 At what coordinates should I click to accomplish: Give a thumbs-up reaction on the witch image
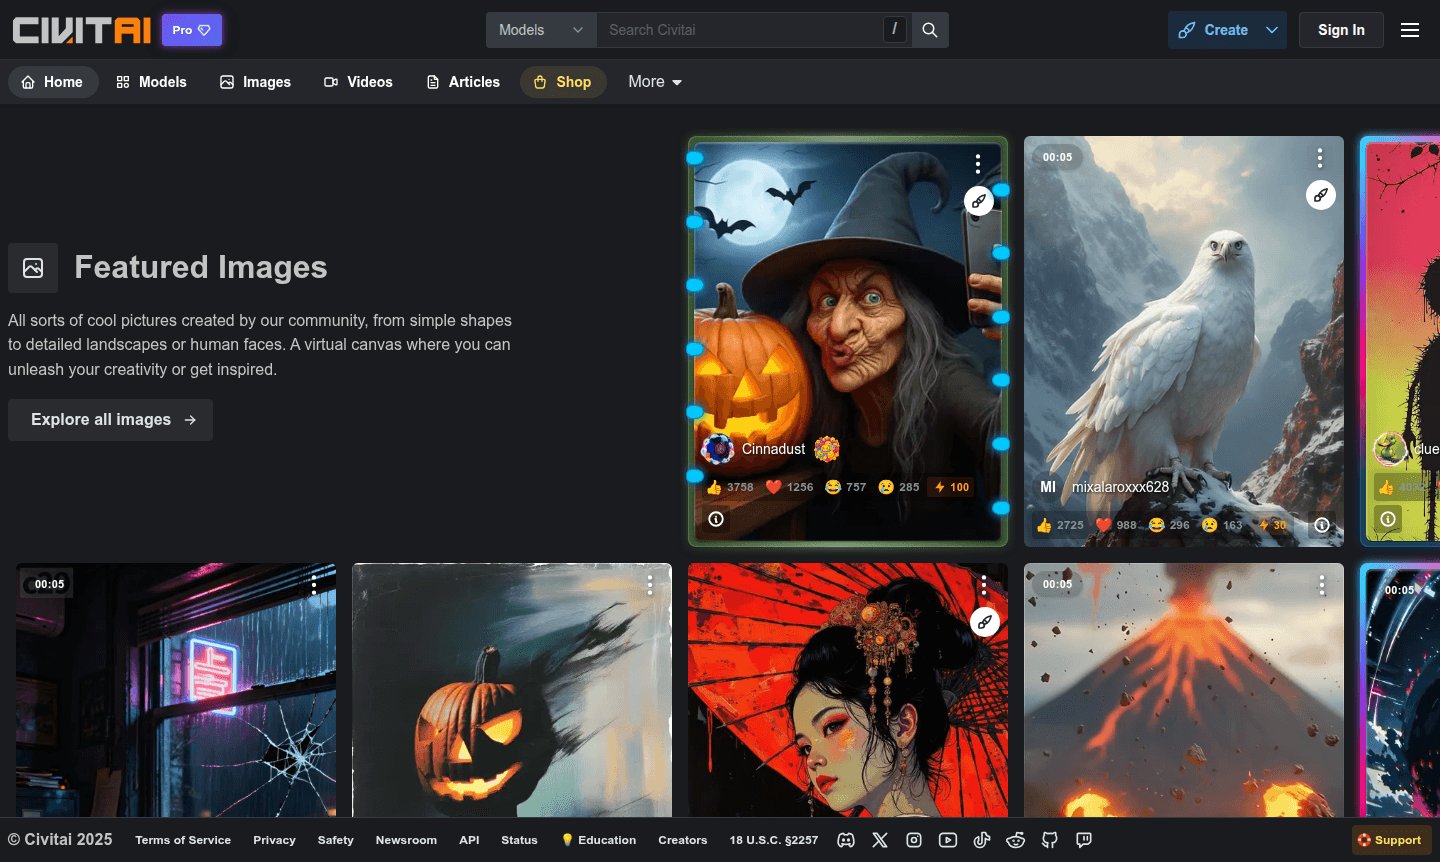[x=717, y=487]
